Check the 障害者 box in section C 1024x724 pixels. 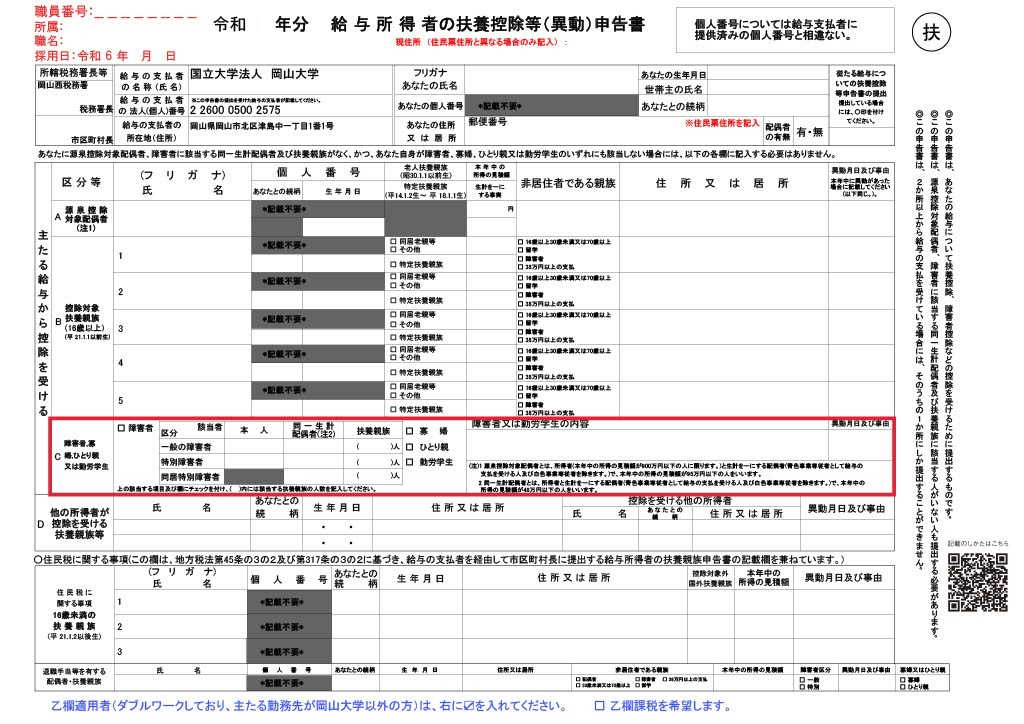(121, 429)
